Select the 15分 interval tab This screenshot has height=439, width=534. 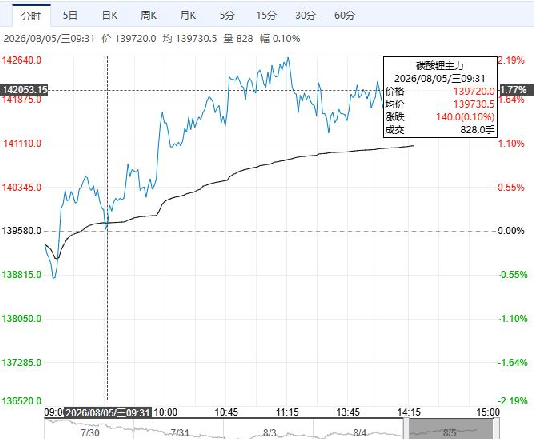(266, 15)
